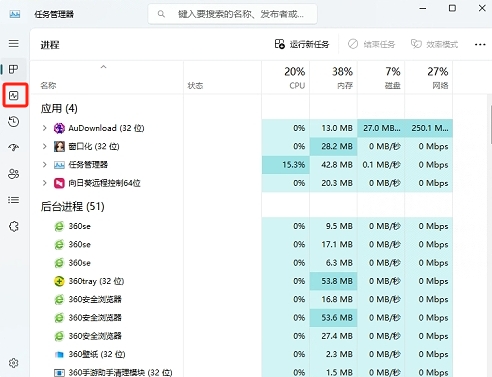This screenshot has width=492, height=377.
Task: Open the Startup apps sidebar icon
Action: [x=14, y=147]
